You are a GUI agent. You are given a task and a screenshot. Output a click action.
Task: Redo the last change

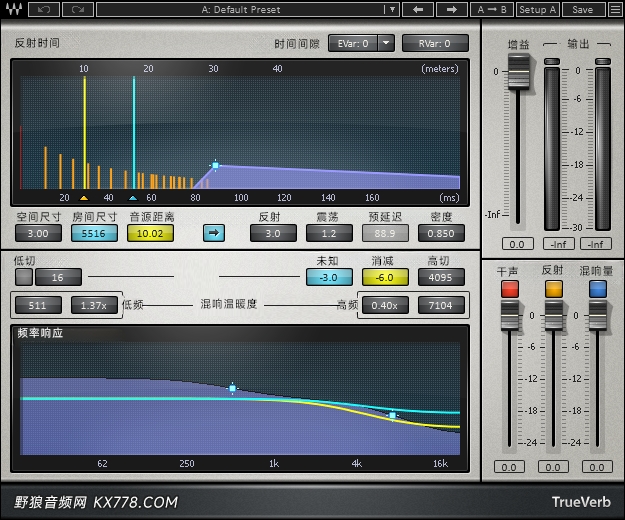click(78, 9)
